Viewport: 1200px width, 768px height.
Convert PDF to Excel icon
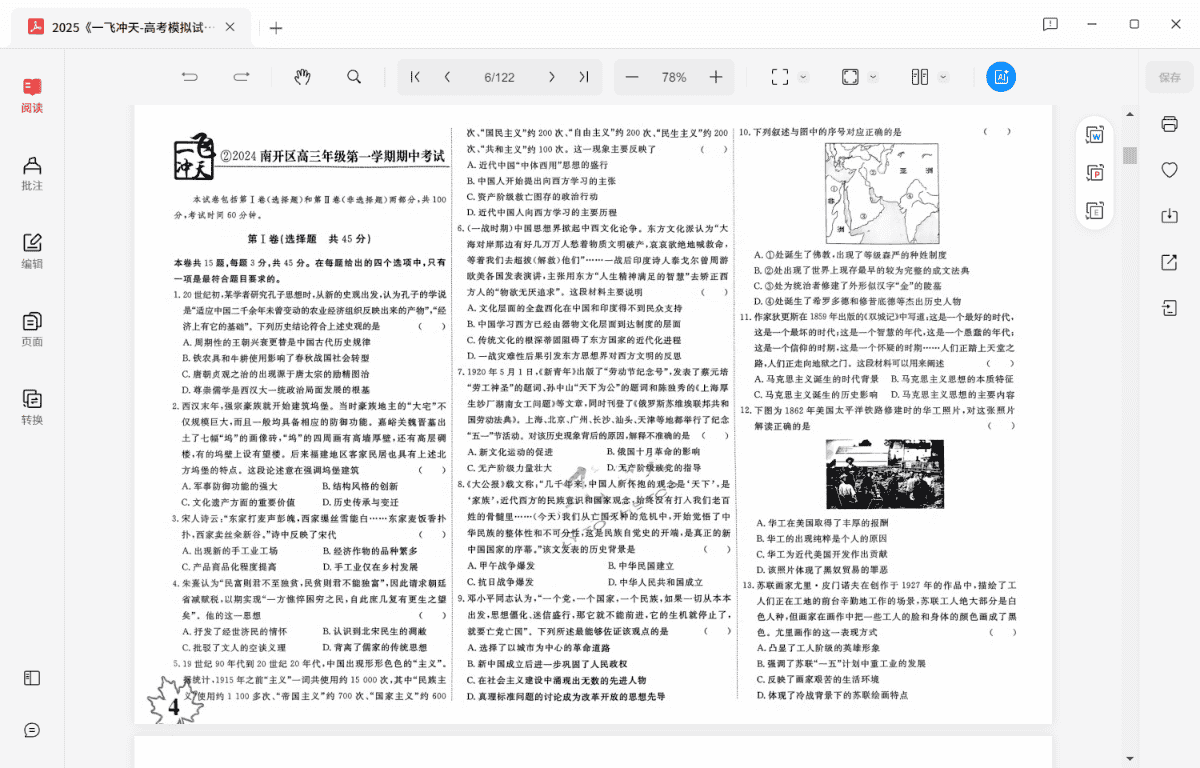click(x=1095, y=210)
